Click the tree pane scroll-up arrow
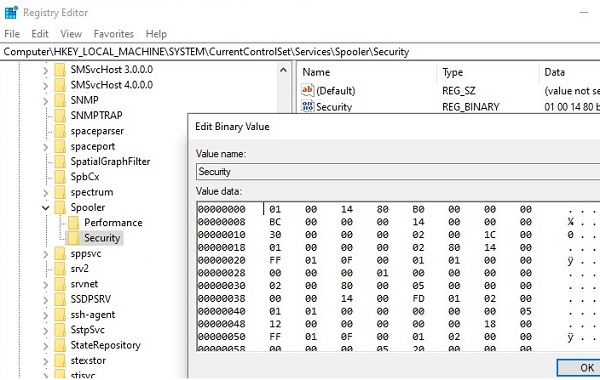Viewport: 600px width, 380px height. coord(283,70)
